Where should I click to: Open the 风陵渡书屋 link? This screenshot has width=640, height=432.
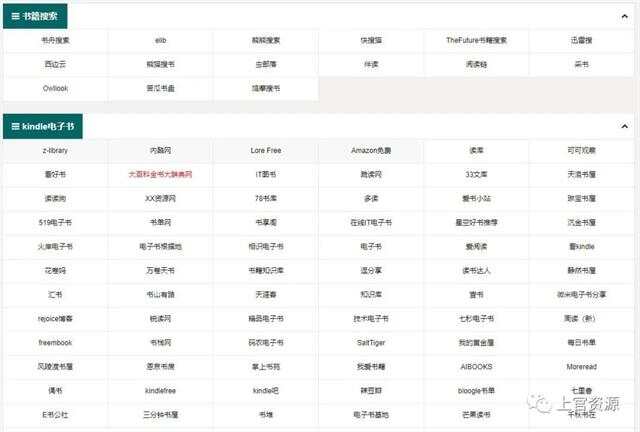[x=56, y=367]
